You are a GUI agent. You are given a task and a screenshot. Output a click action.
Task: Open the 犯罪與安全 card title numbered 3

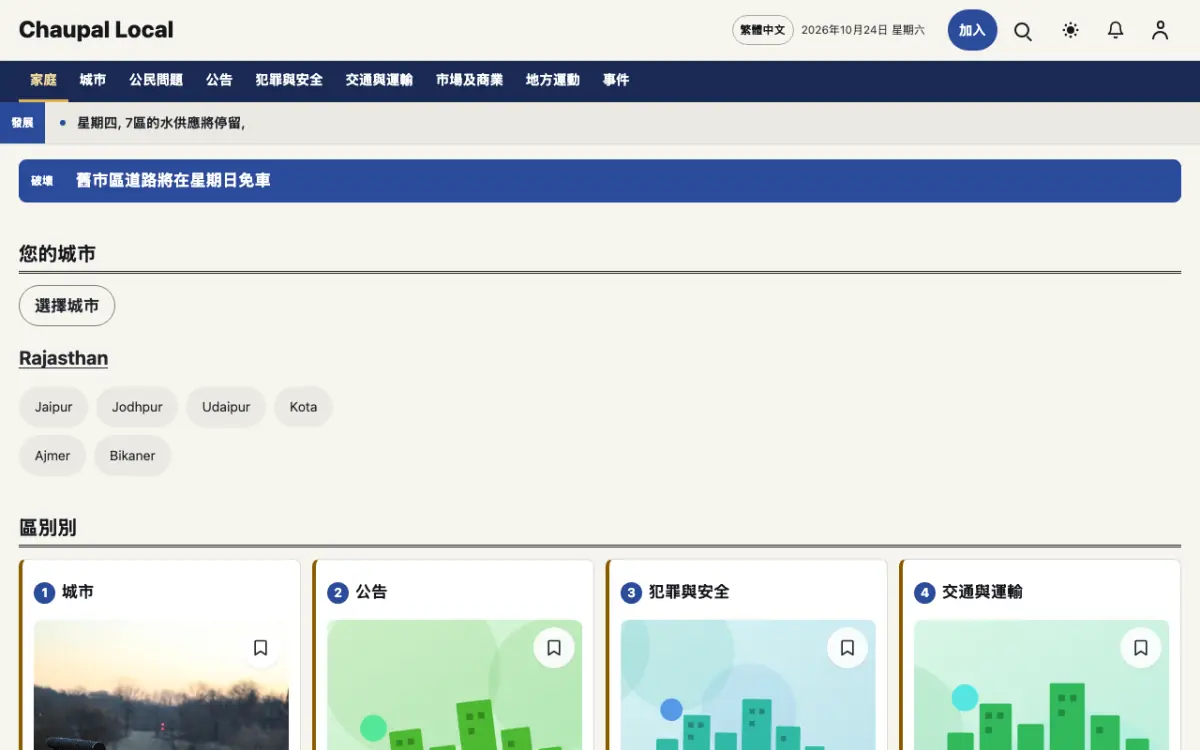pyautogui.click(x=689, y=592)
